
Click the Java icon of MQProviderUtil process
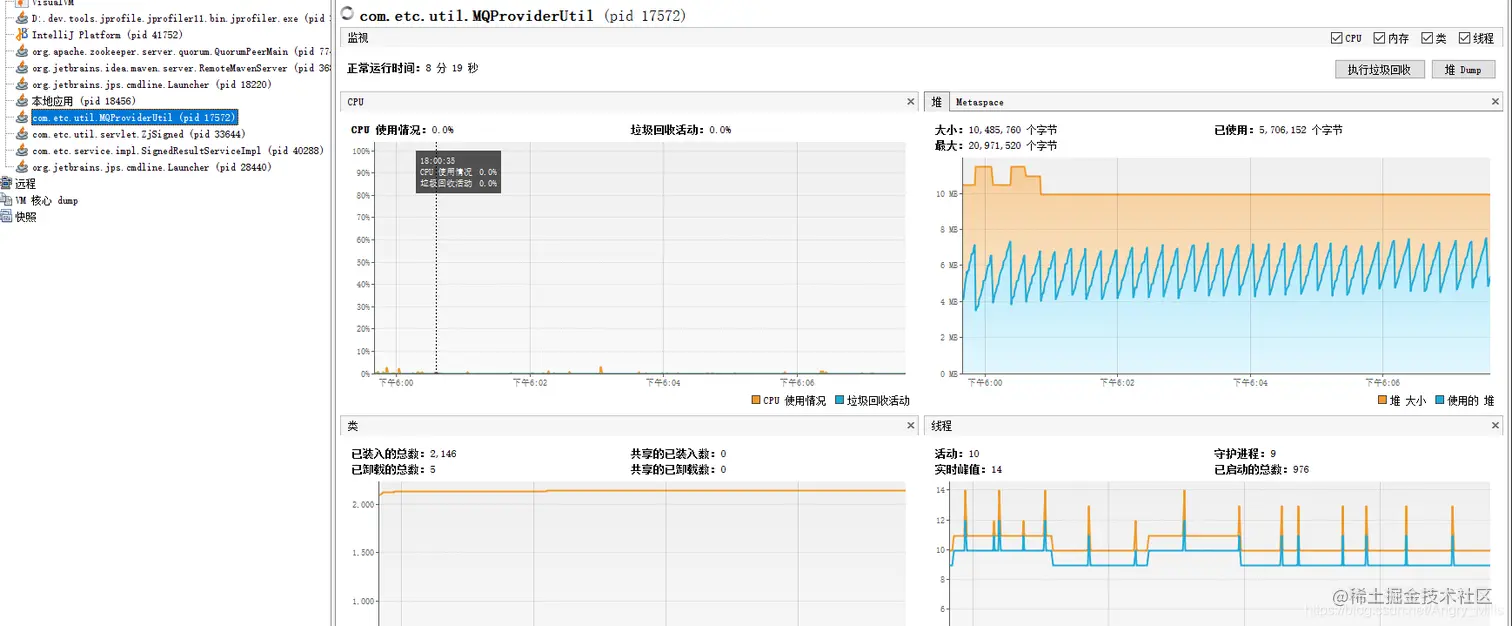click(x=22, y=117)
